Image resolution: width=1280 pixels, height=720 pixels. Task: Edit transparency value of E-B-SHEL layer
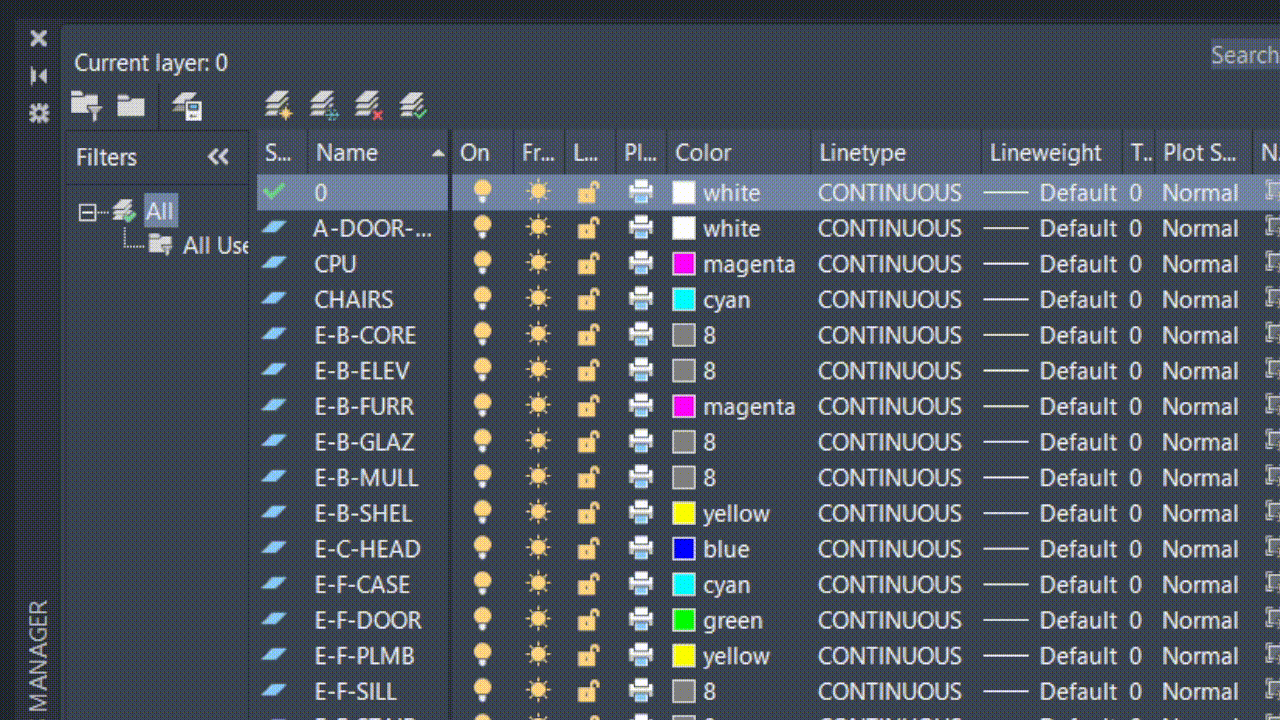1135,513
